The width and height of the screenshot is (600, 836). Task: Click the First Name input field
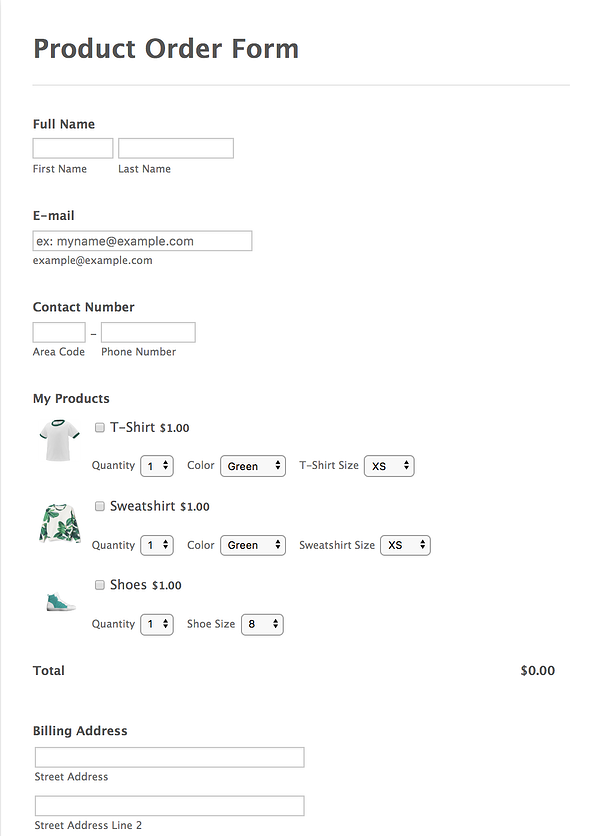point(73,148)
